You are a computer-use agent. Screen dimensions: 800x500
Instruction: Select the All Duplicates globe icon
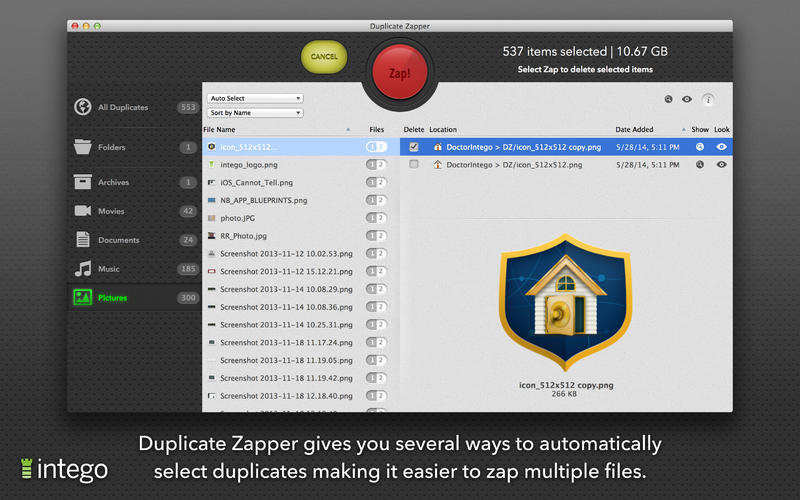click(x=83, y=107)
